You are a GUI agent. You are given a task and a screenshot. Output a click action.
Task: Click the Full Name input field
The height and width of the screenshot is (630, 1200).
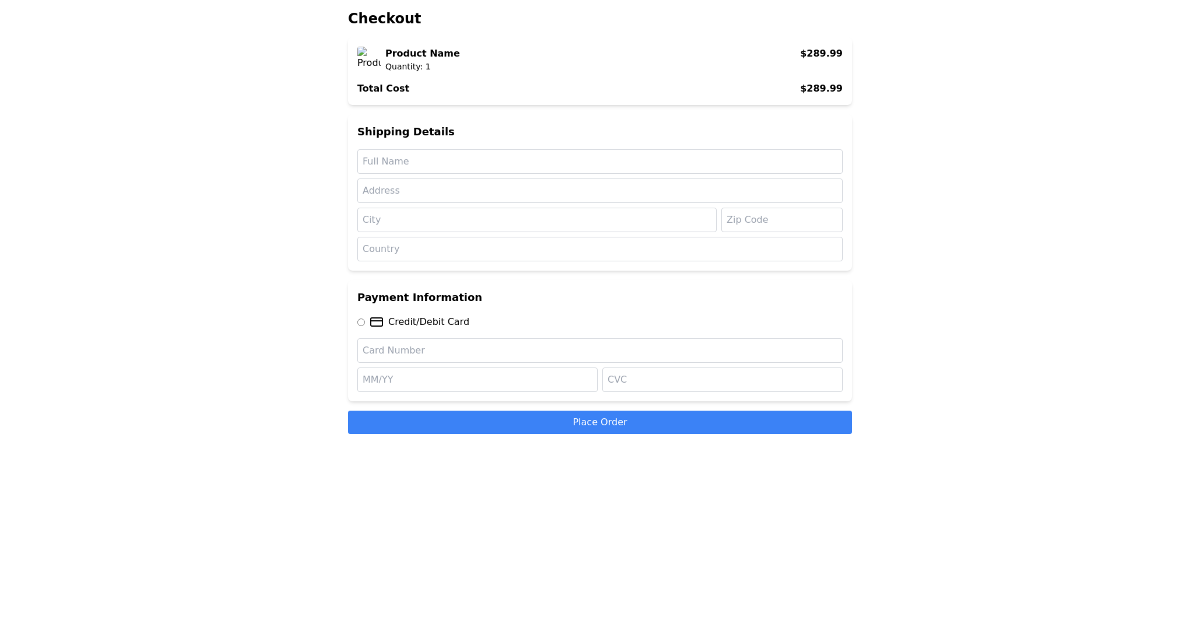pos(600,161)
